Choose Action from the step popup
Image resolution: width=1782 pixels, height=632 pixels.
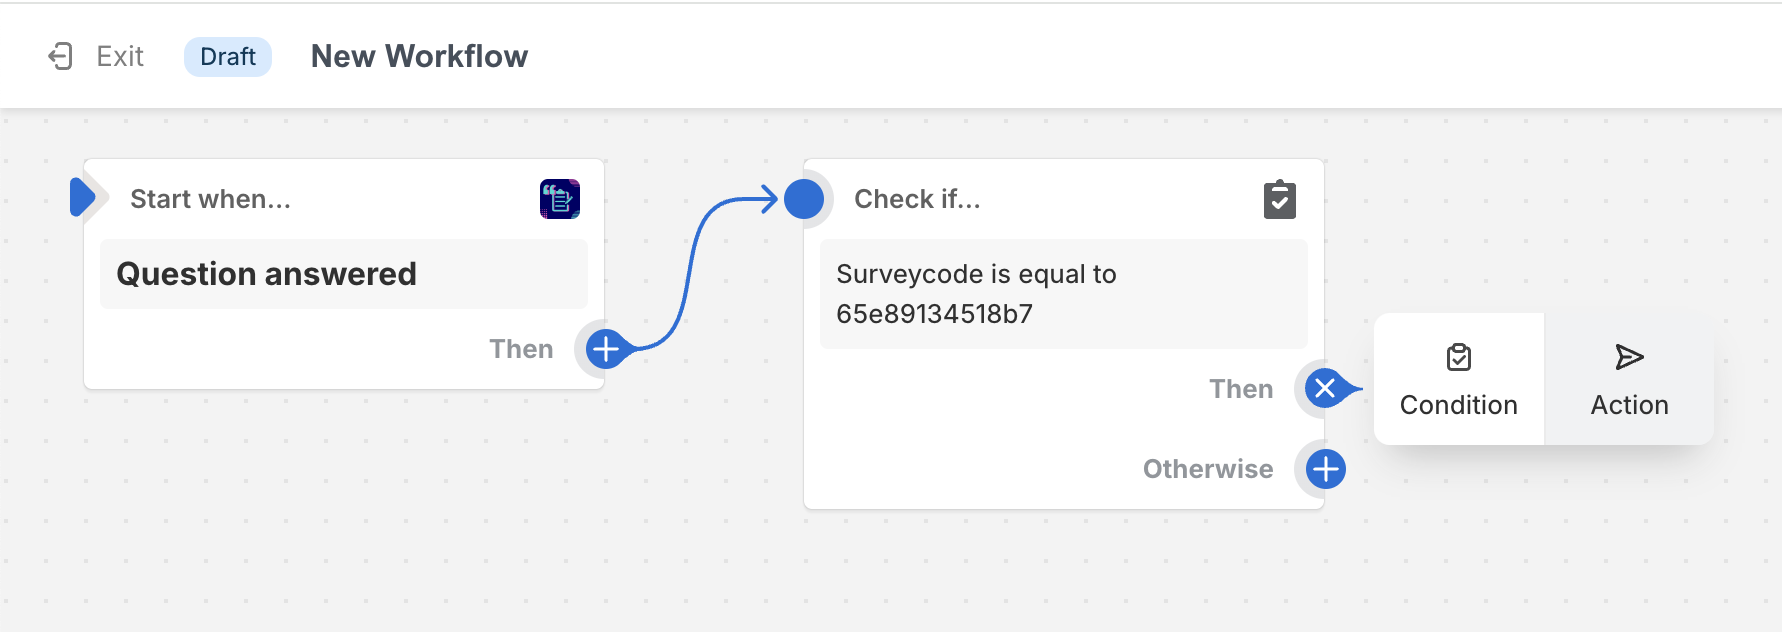(x=1629, y=379)
